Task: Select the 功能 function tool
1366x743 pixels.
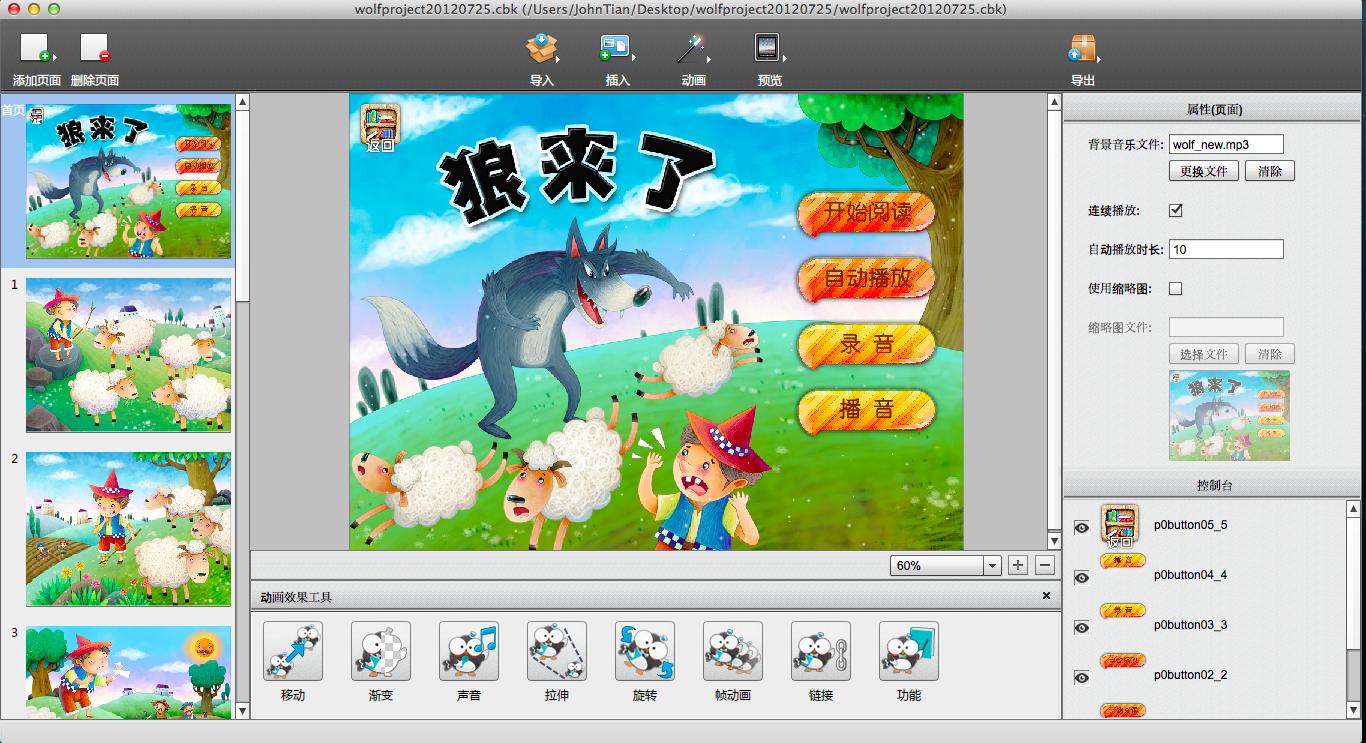Action: [909, 651]
